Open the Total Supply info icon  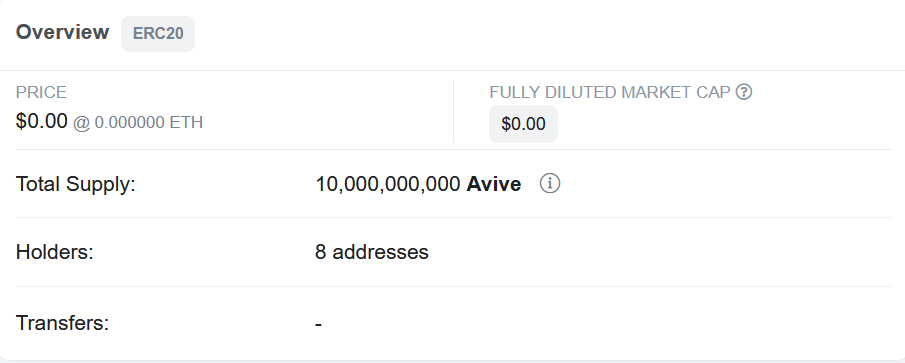pyautogui.click(x=550, y=184)
